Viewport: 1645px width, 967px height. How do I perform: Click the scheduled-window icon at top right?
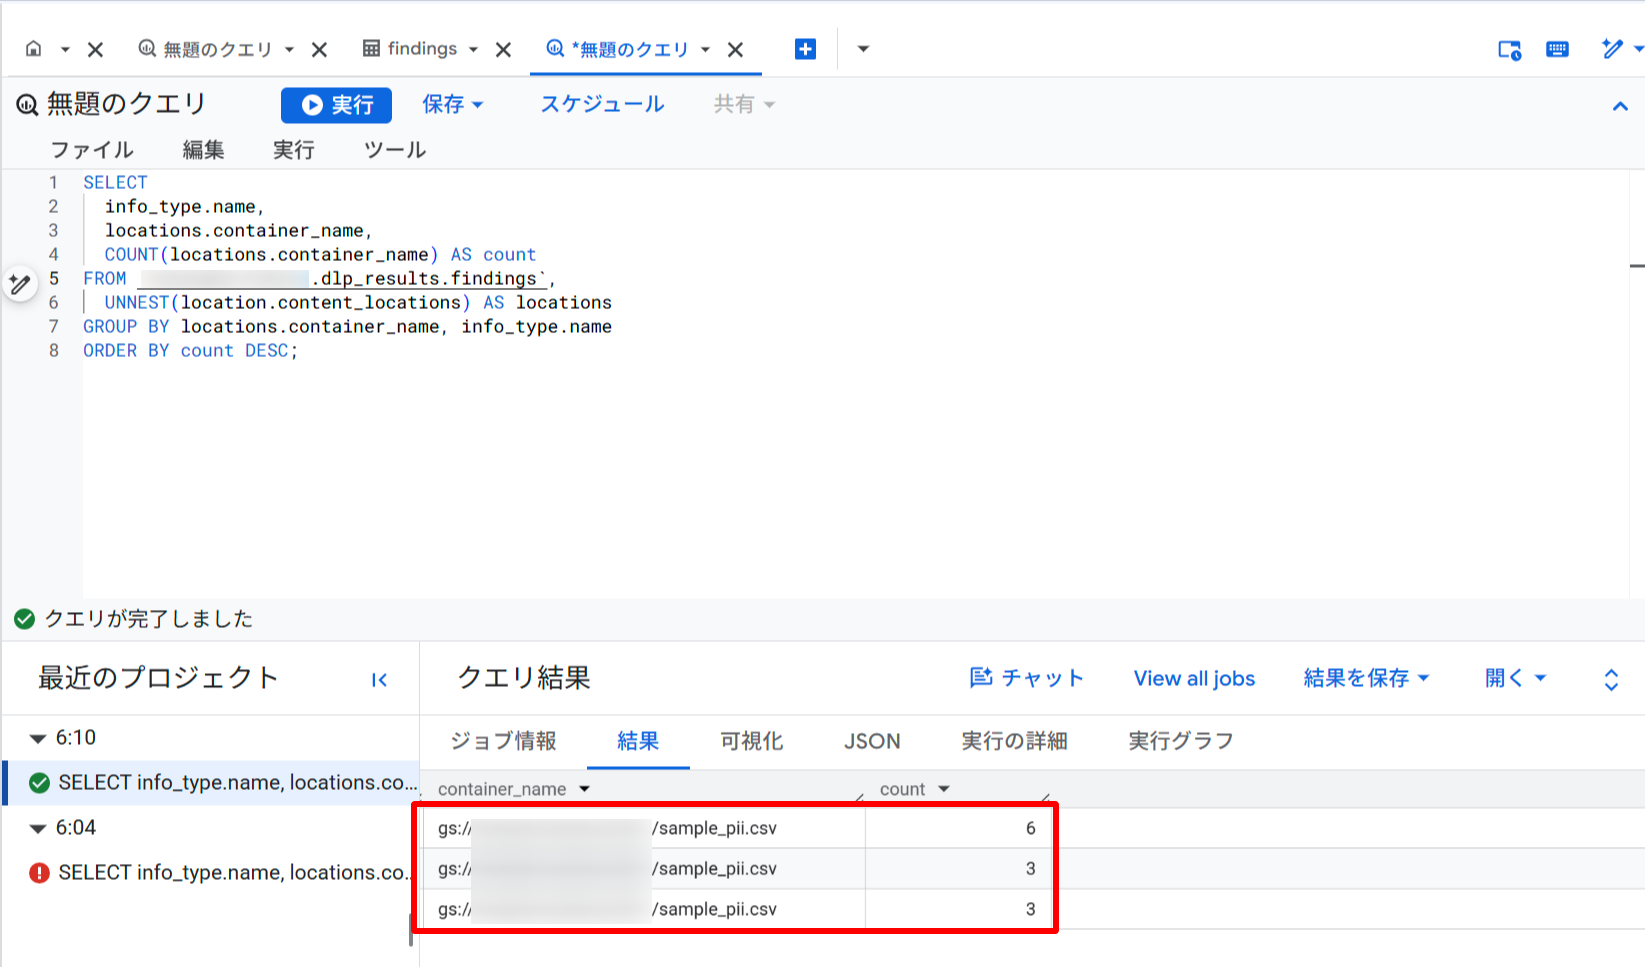tap(1509, 50)
